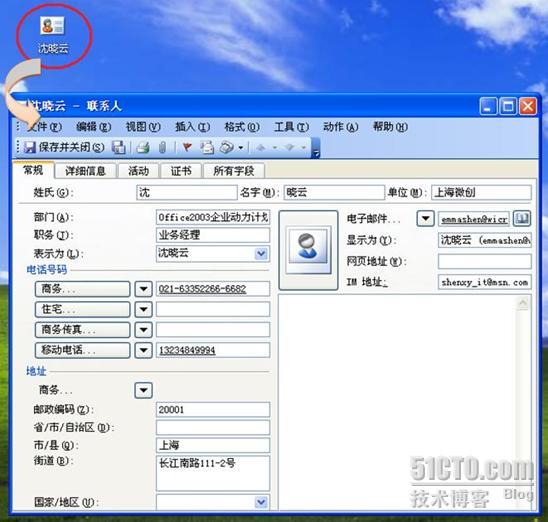The height and width of the screenshot is (522, 548).
Task: Open the dropdown arrow next to 移动电话
Action: [x=143, y=350]
